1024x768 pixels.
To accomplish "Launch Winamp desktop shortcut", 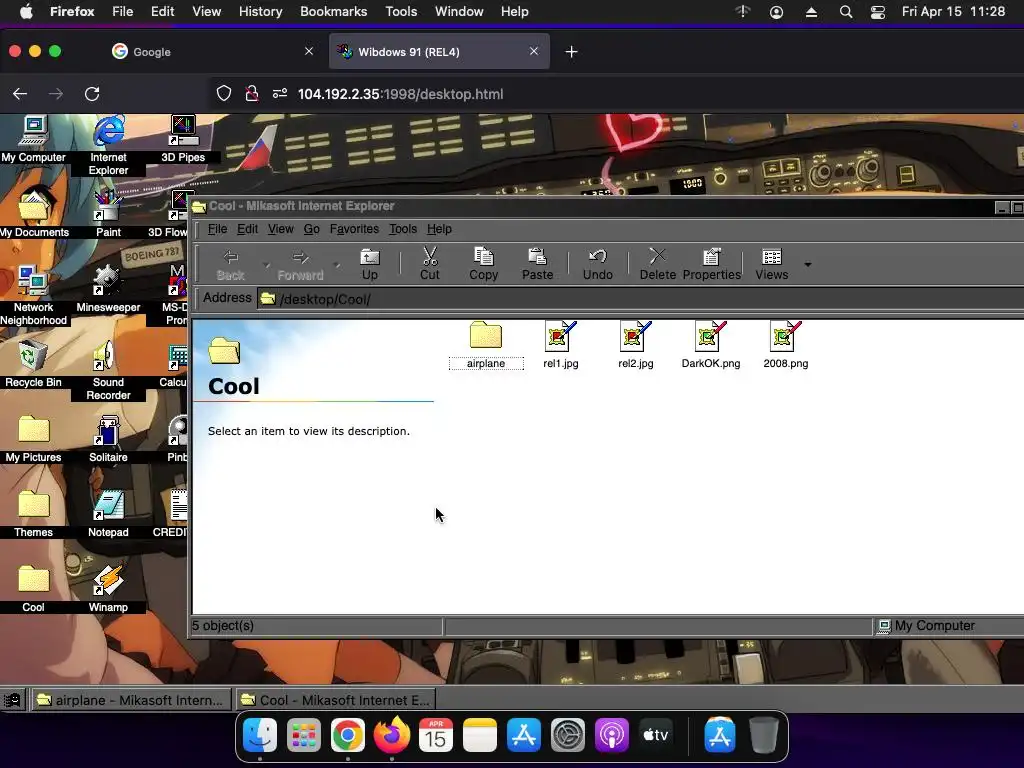I will 108,588.
